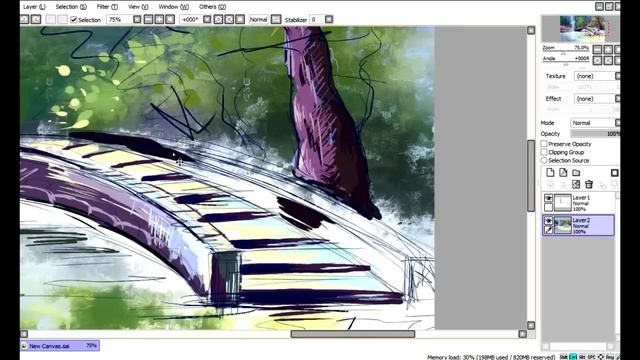Image resolution: width=640 pixels, height=360 pixels.
Task: Open the Stabilizer value dropdown
Action: coord(329,19)
